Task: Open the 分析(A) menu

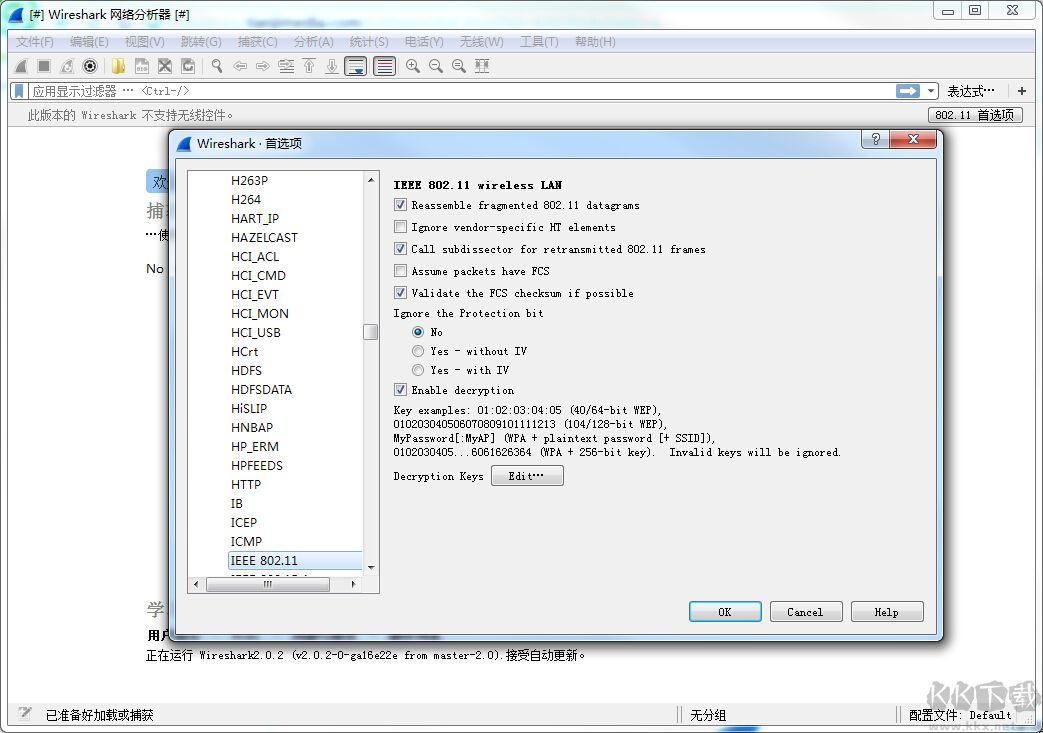Action: coord(313,42)
